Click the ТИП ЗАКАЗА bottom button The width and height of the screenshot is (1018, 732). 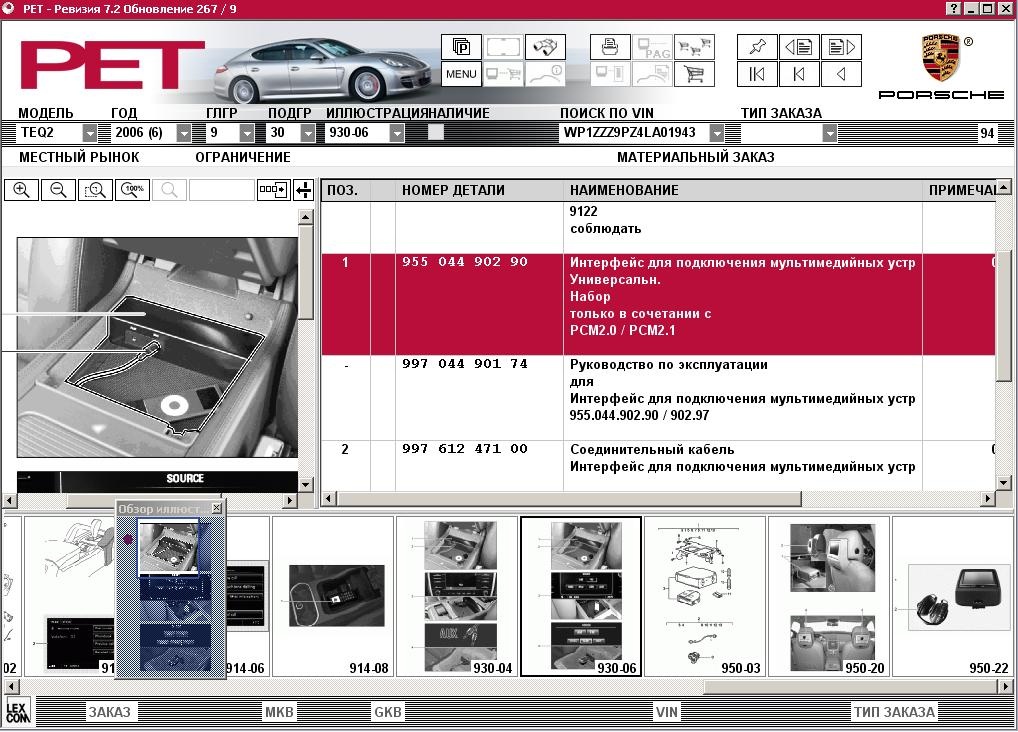(894, 712)
